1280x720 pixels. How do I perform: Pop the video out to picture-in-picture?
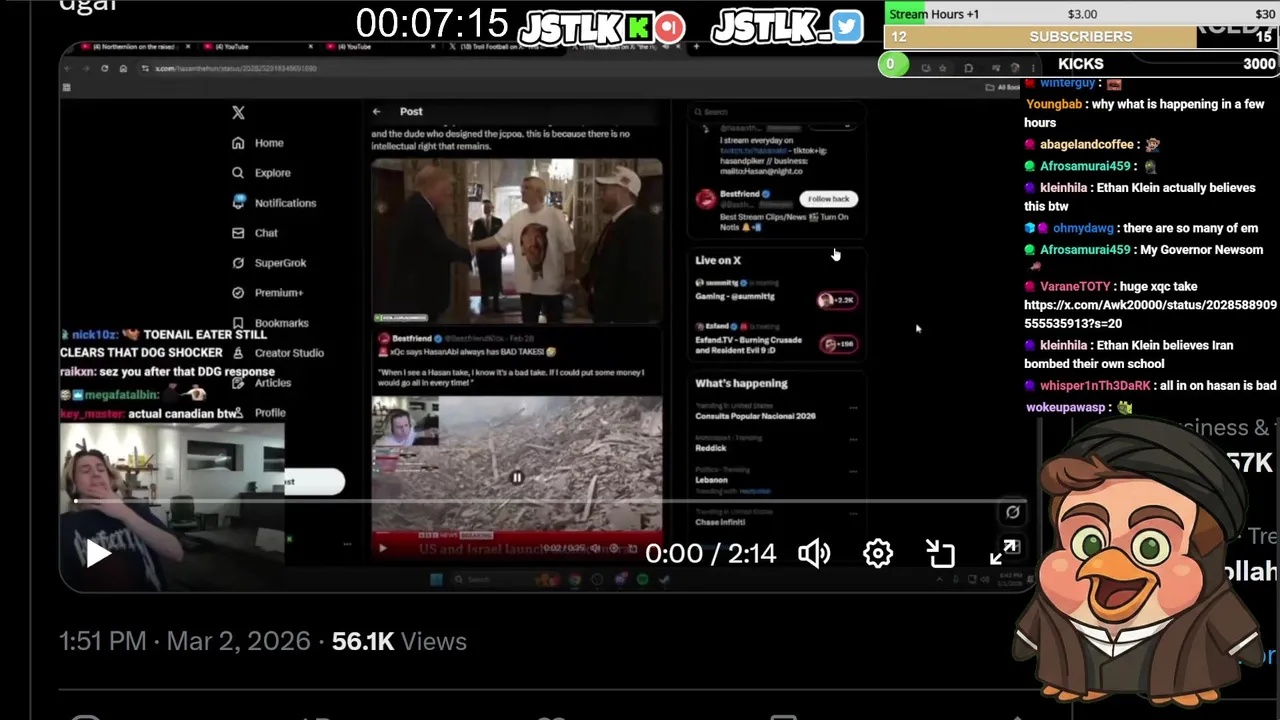pos(940,553)
